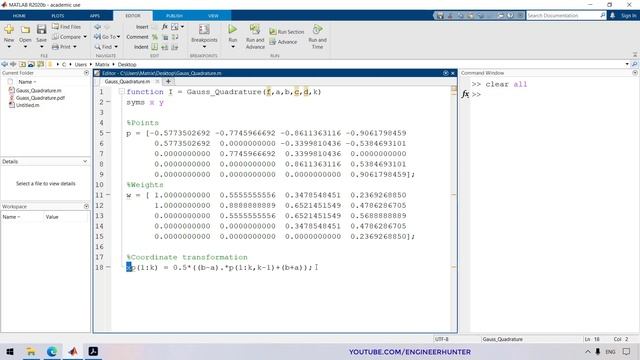Open Workspace panel actions menu
Screen dimensions: 640x360
(86, 206)
